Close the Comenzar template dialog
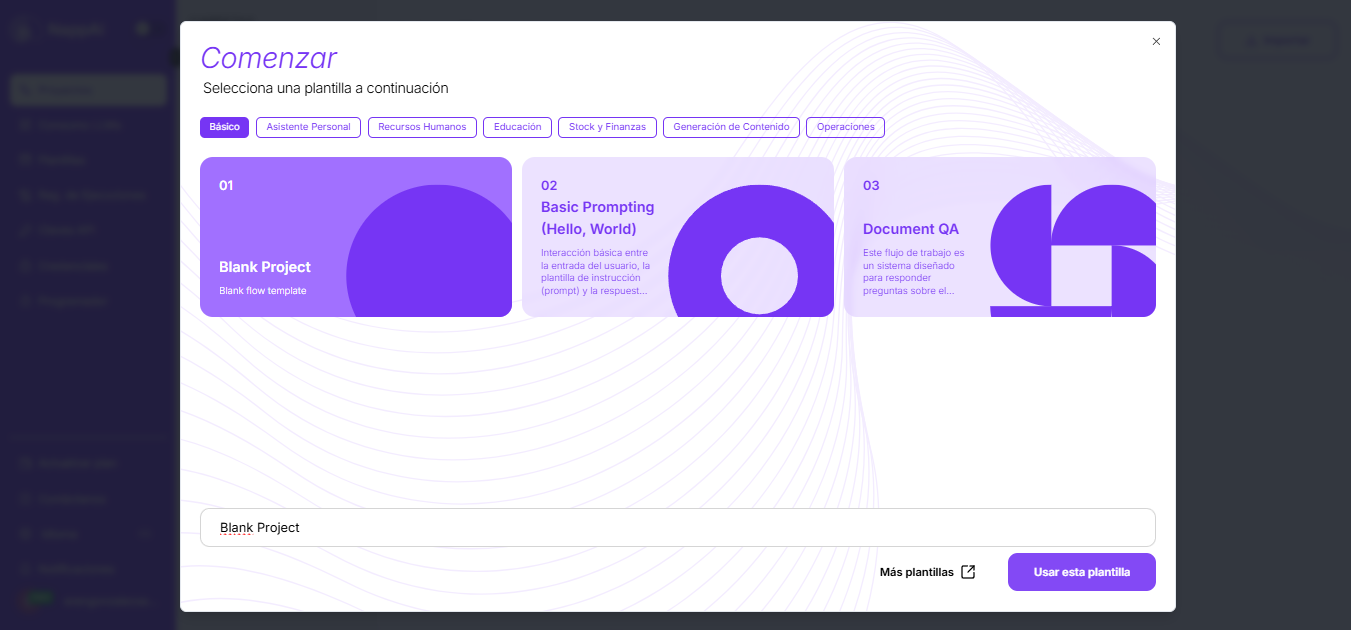1351x630 pixels. coord(1156,42)
